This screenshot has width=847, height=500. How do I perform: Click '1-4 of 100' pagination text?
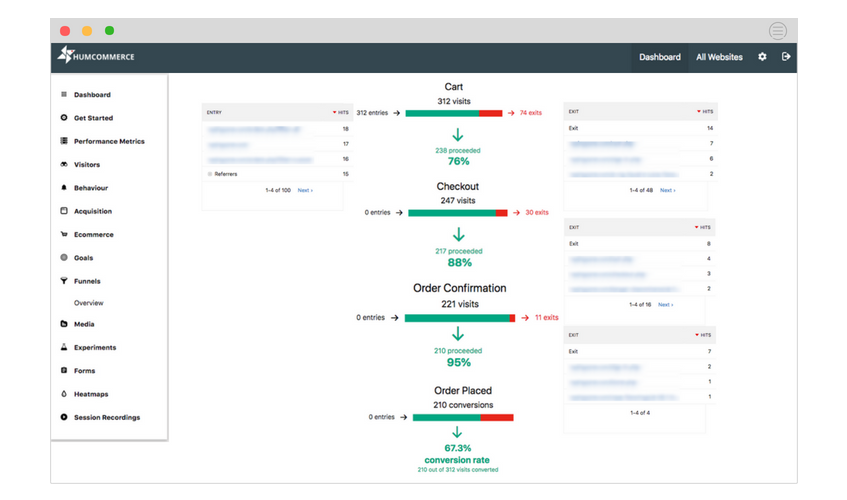(278, 191)
